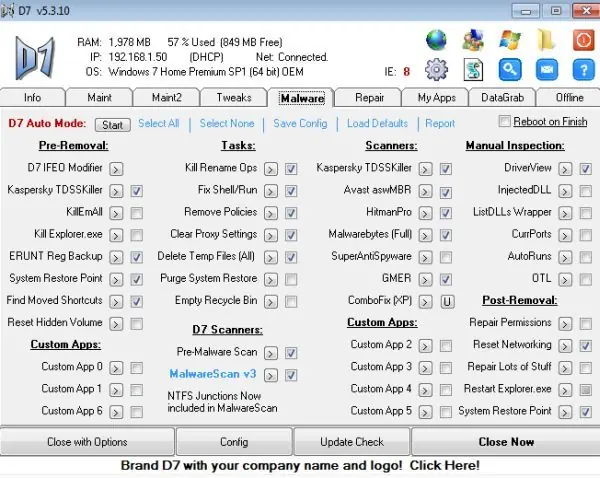Viewport: 600px width, 478px height.
Task: Run MalwareScan v3 arrow button
Action: [271, 375]
